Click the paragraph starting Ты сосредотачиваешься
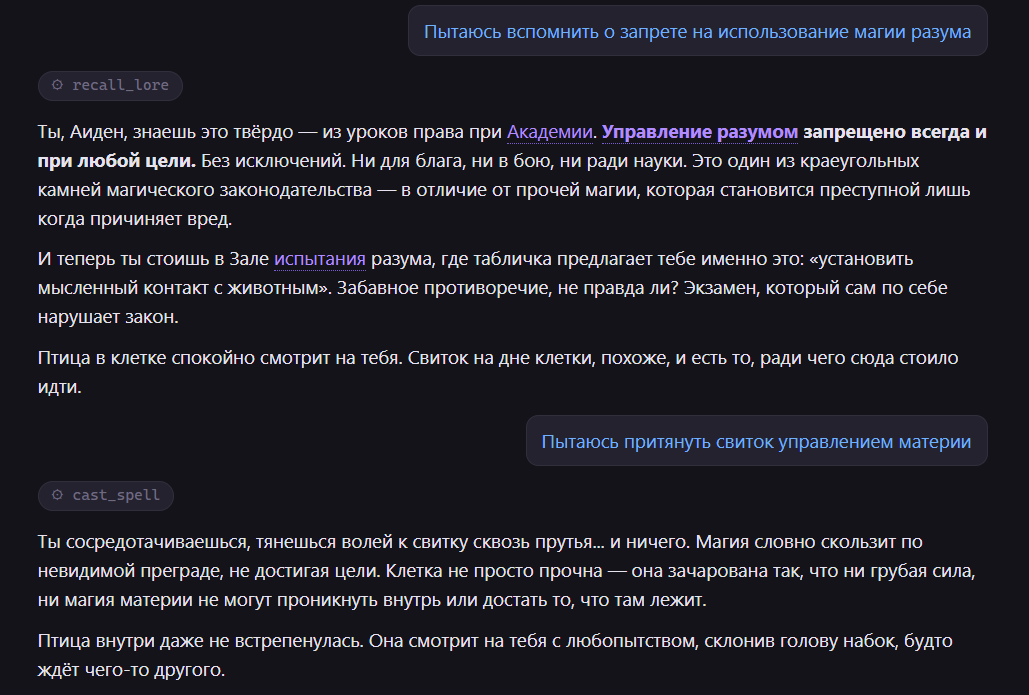1029x695 pixels. click(507, 570)
